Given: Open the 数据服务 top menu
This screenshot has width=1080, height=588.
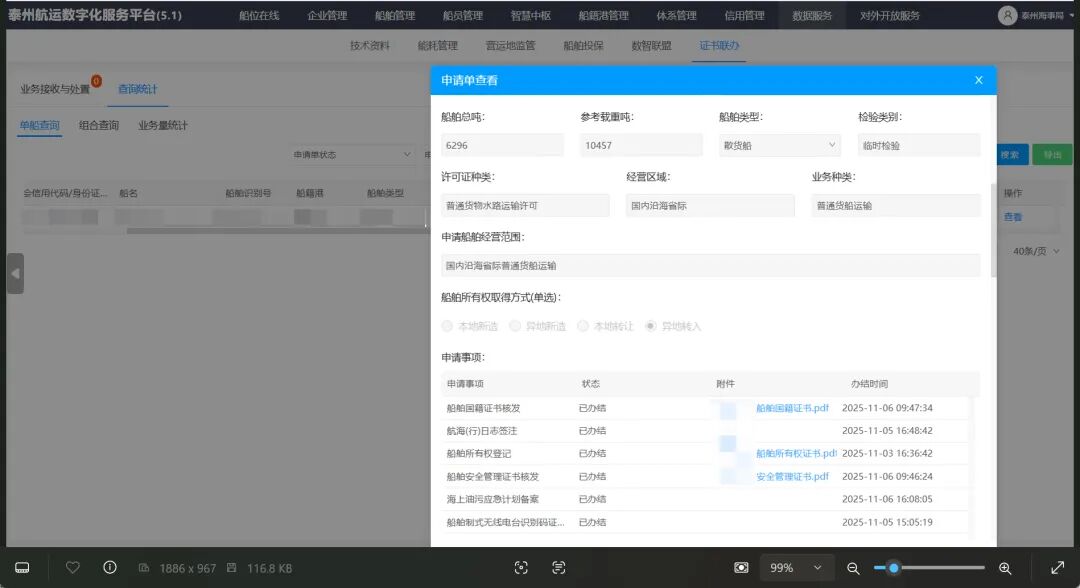Looking at the screenshot, I should point(812,15).
